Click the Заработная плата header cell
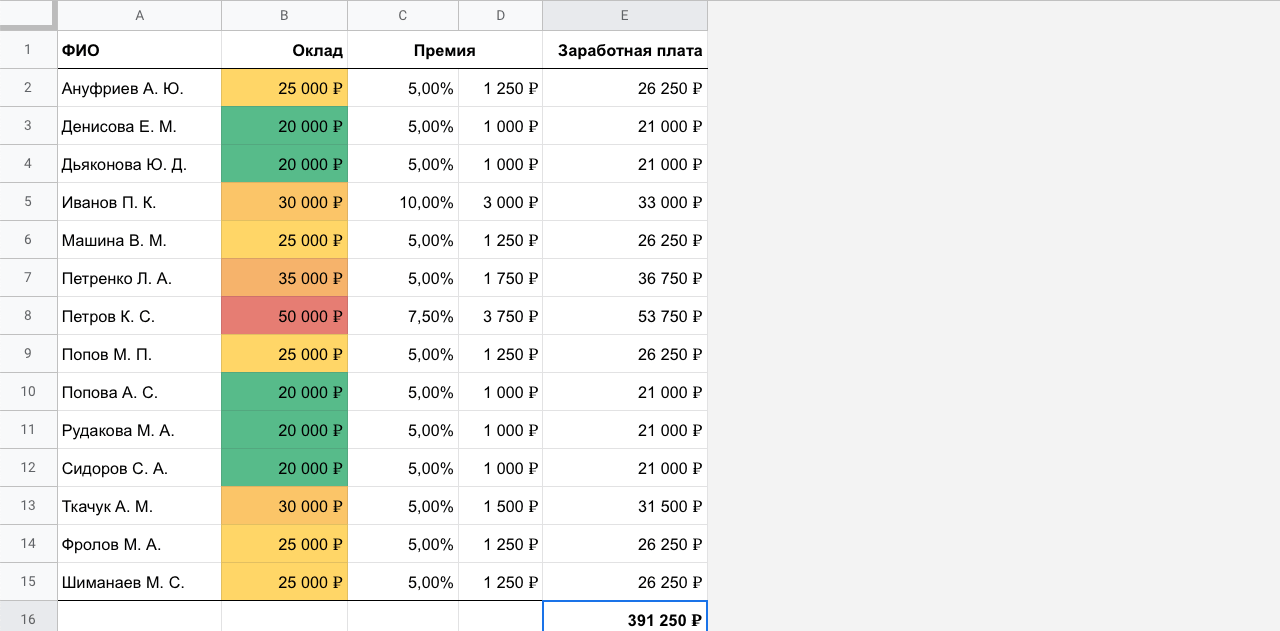The height and width of the screenshot is (631, 1280). coord(625,50)
